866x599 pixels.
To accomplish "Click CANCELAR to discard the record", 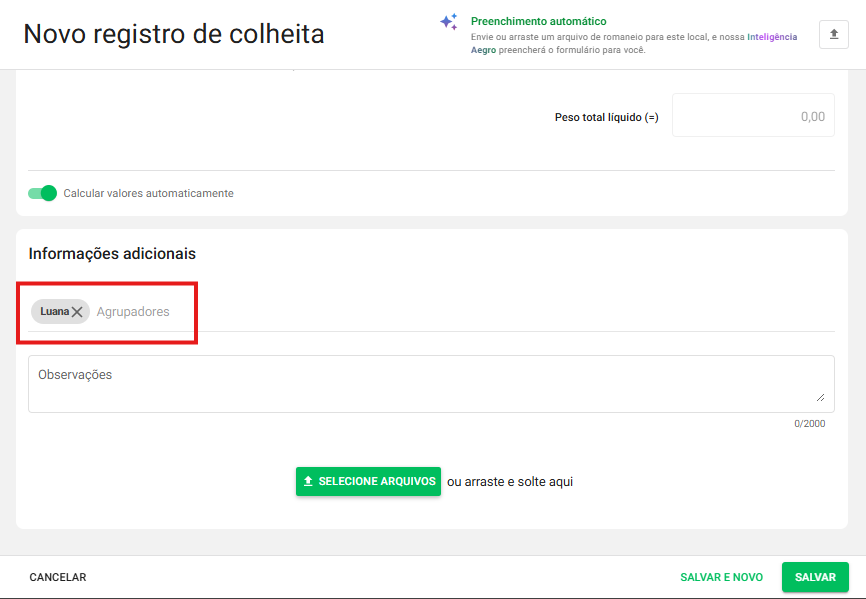I will 58,577.
